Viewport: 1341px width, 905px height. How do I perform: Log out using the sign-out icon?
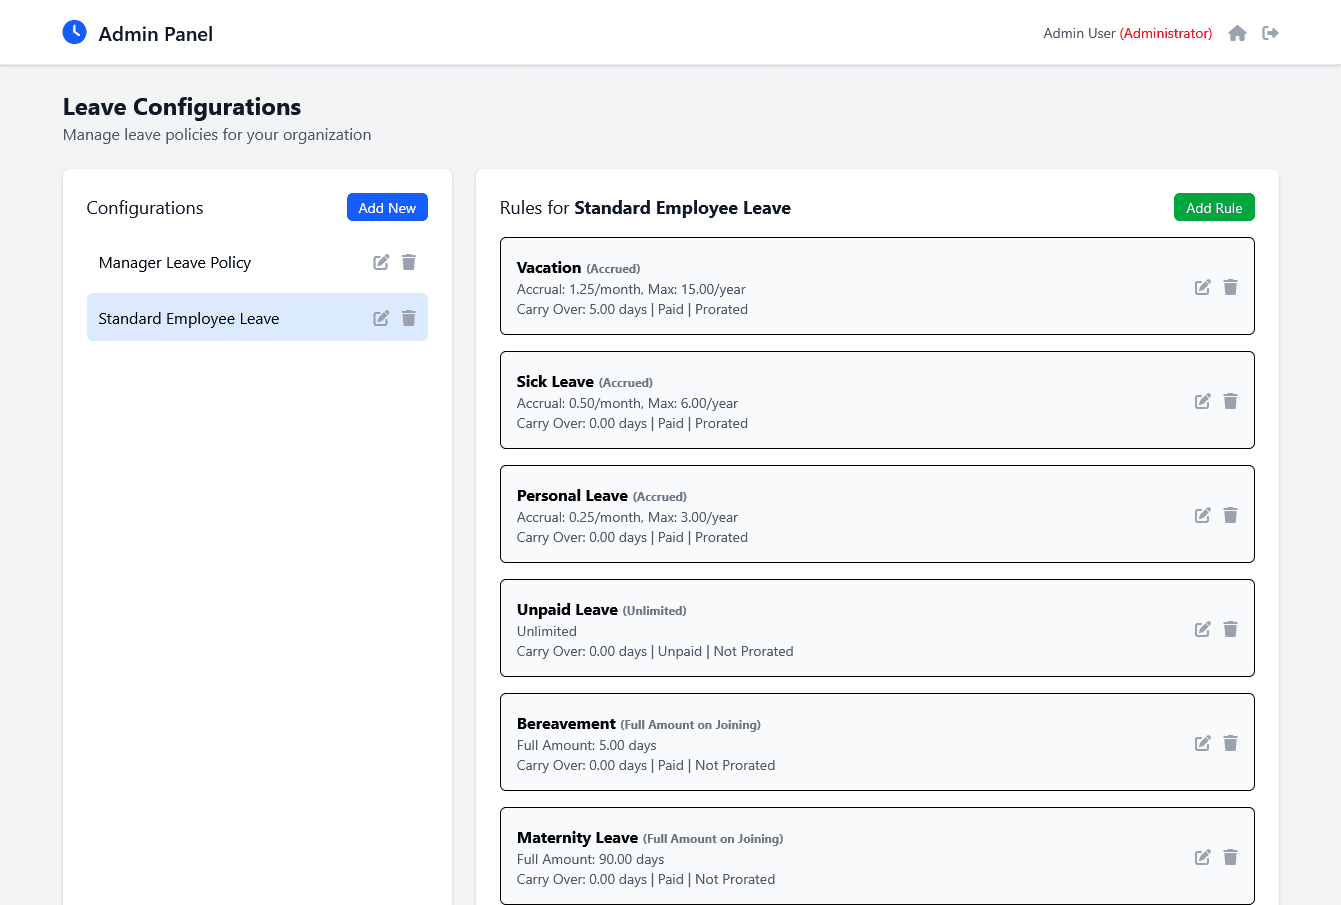(1270, 33)
